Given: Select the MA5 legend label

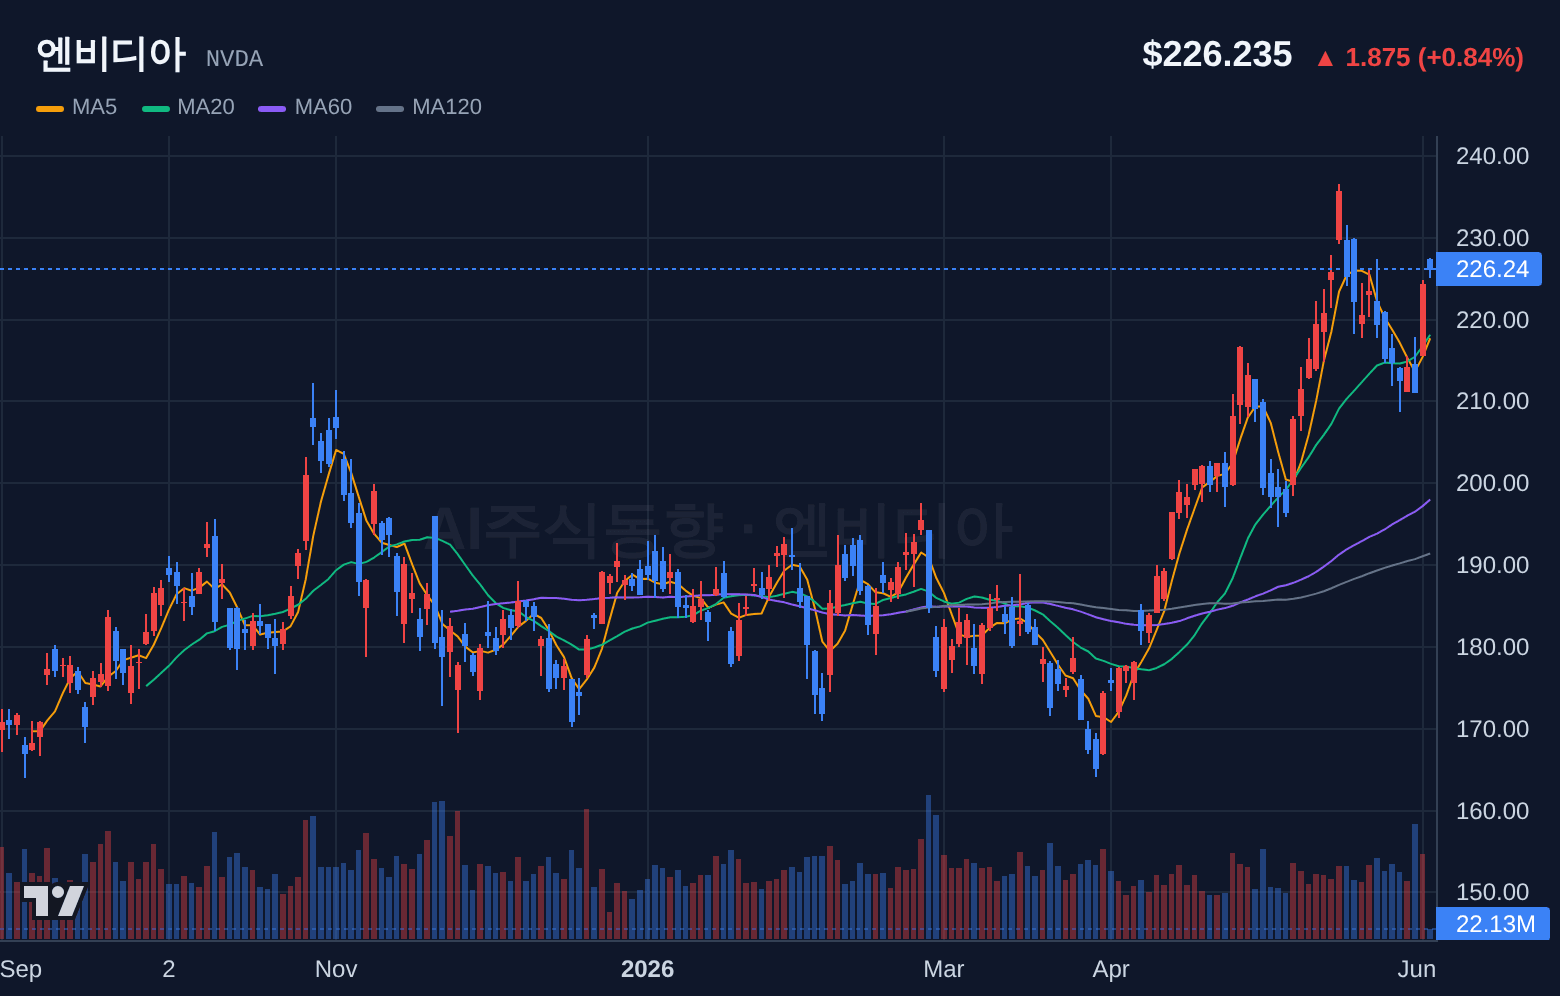Looking at the screenshot, I should click(94, 107).
